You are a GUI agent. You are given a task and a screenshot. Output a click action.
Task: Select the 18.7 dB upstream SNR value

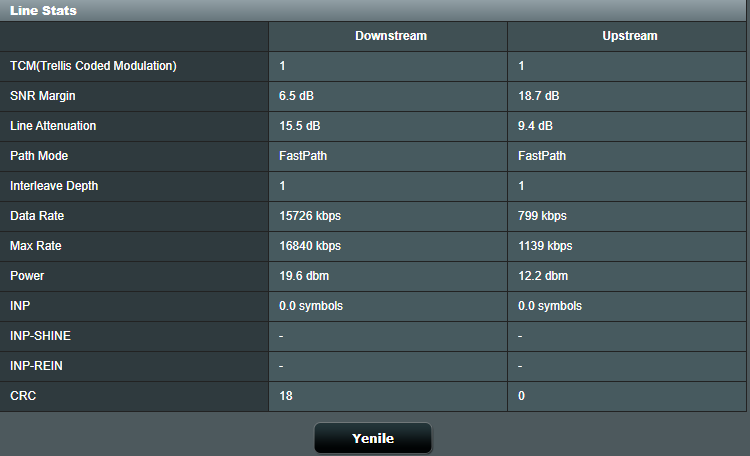[x=539, y=96]
